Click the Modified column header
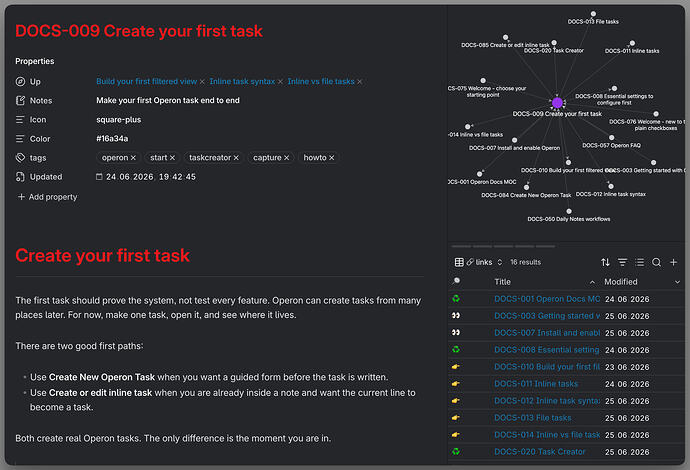 620,282
